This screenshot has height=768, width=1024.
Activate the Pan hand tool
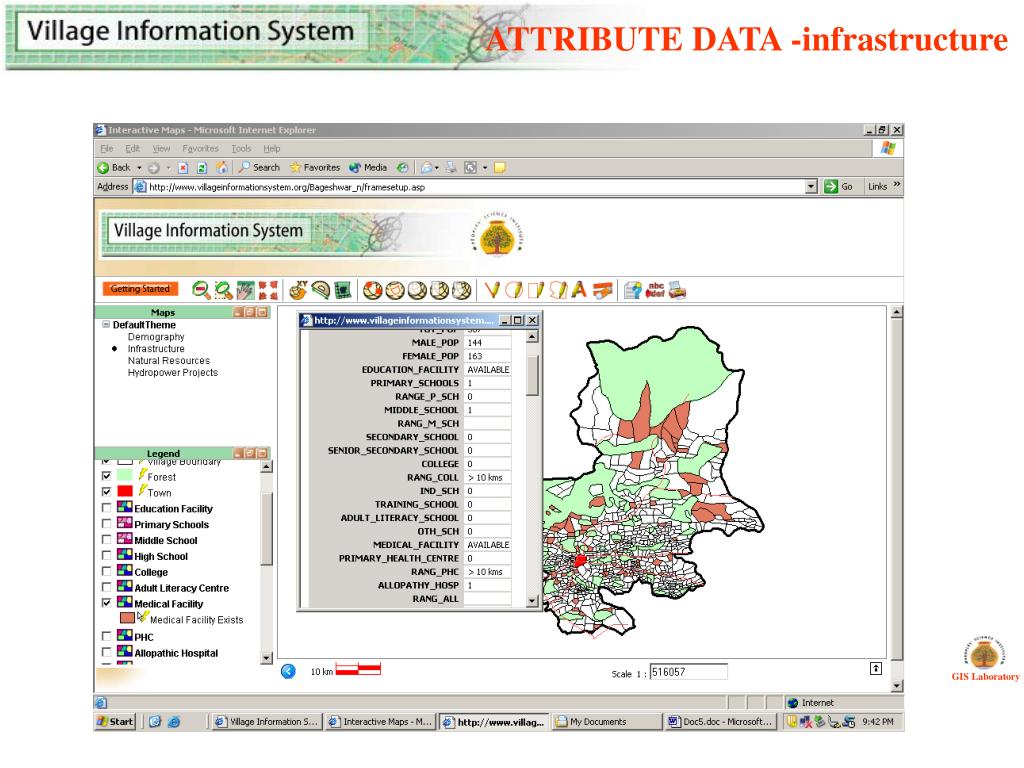(246, 290)
